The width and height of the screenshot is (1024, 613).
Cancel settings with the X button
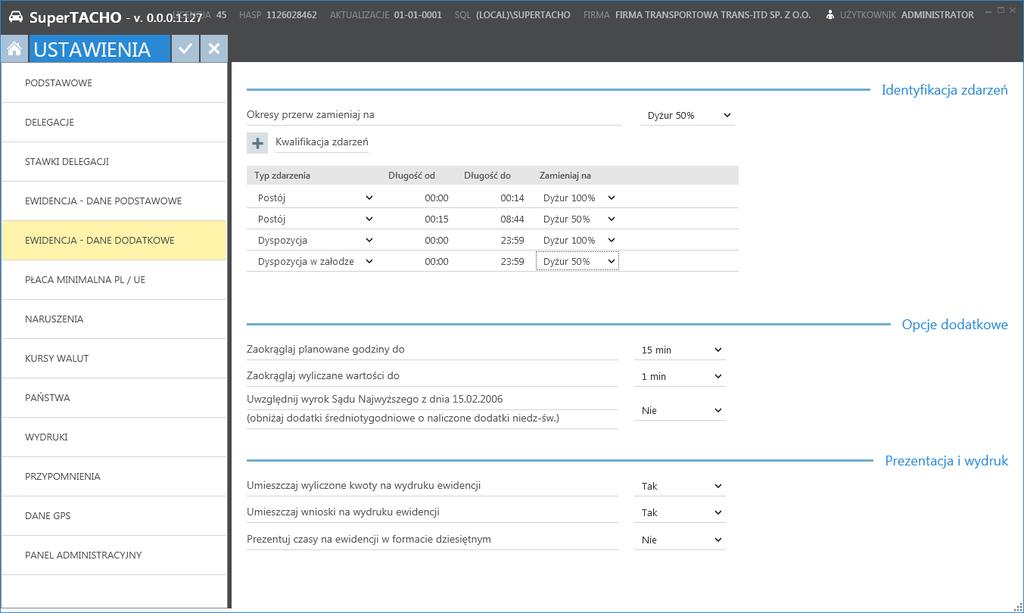[x=214, y=49]
